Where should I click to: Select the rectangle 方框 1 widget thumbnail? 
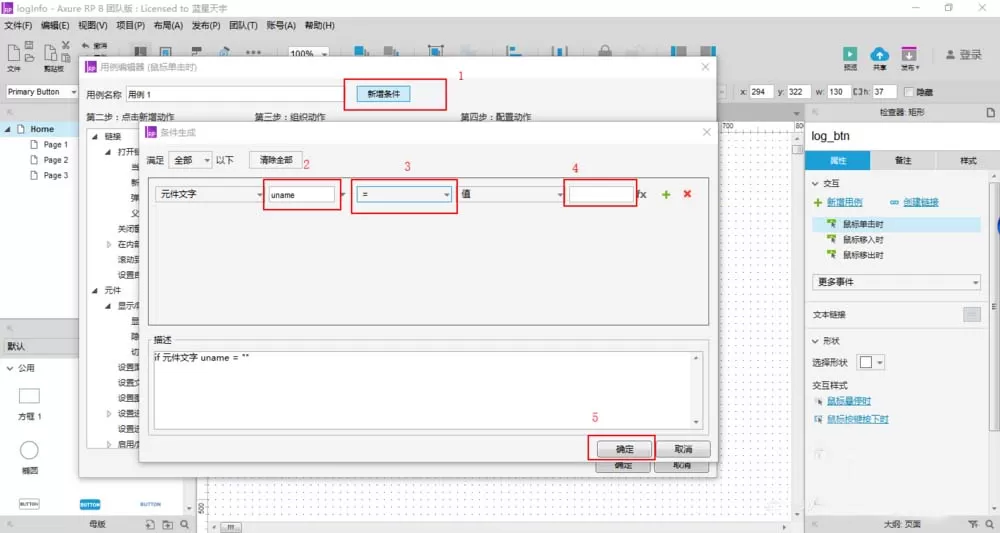(x=29, y=396)
